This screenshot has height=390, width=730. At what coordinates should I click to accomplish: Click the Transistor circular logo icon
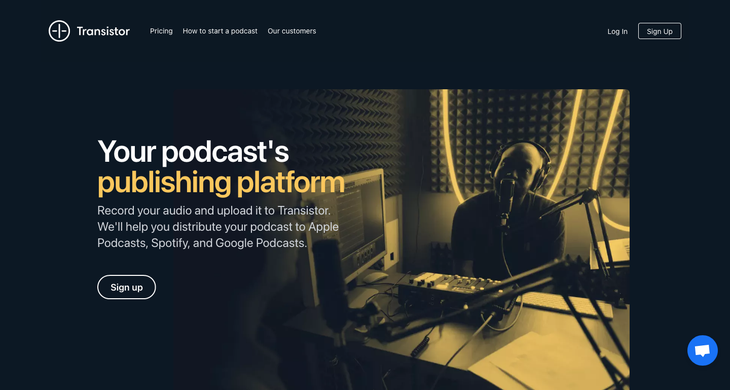tap(59, 31)
